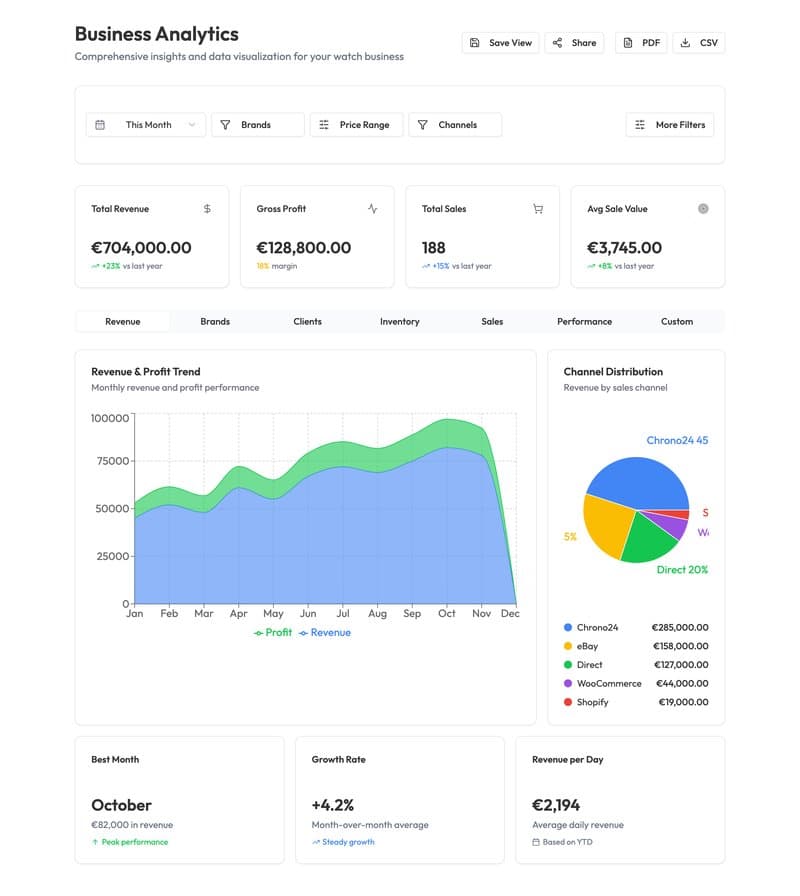This screenshot has width=800, height=896.
Task: Click the blue Chrono24 legend dot
Action: pos(568,627)
